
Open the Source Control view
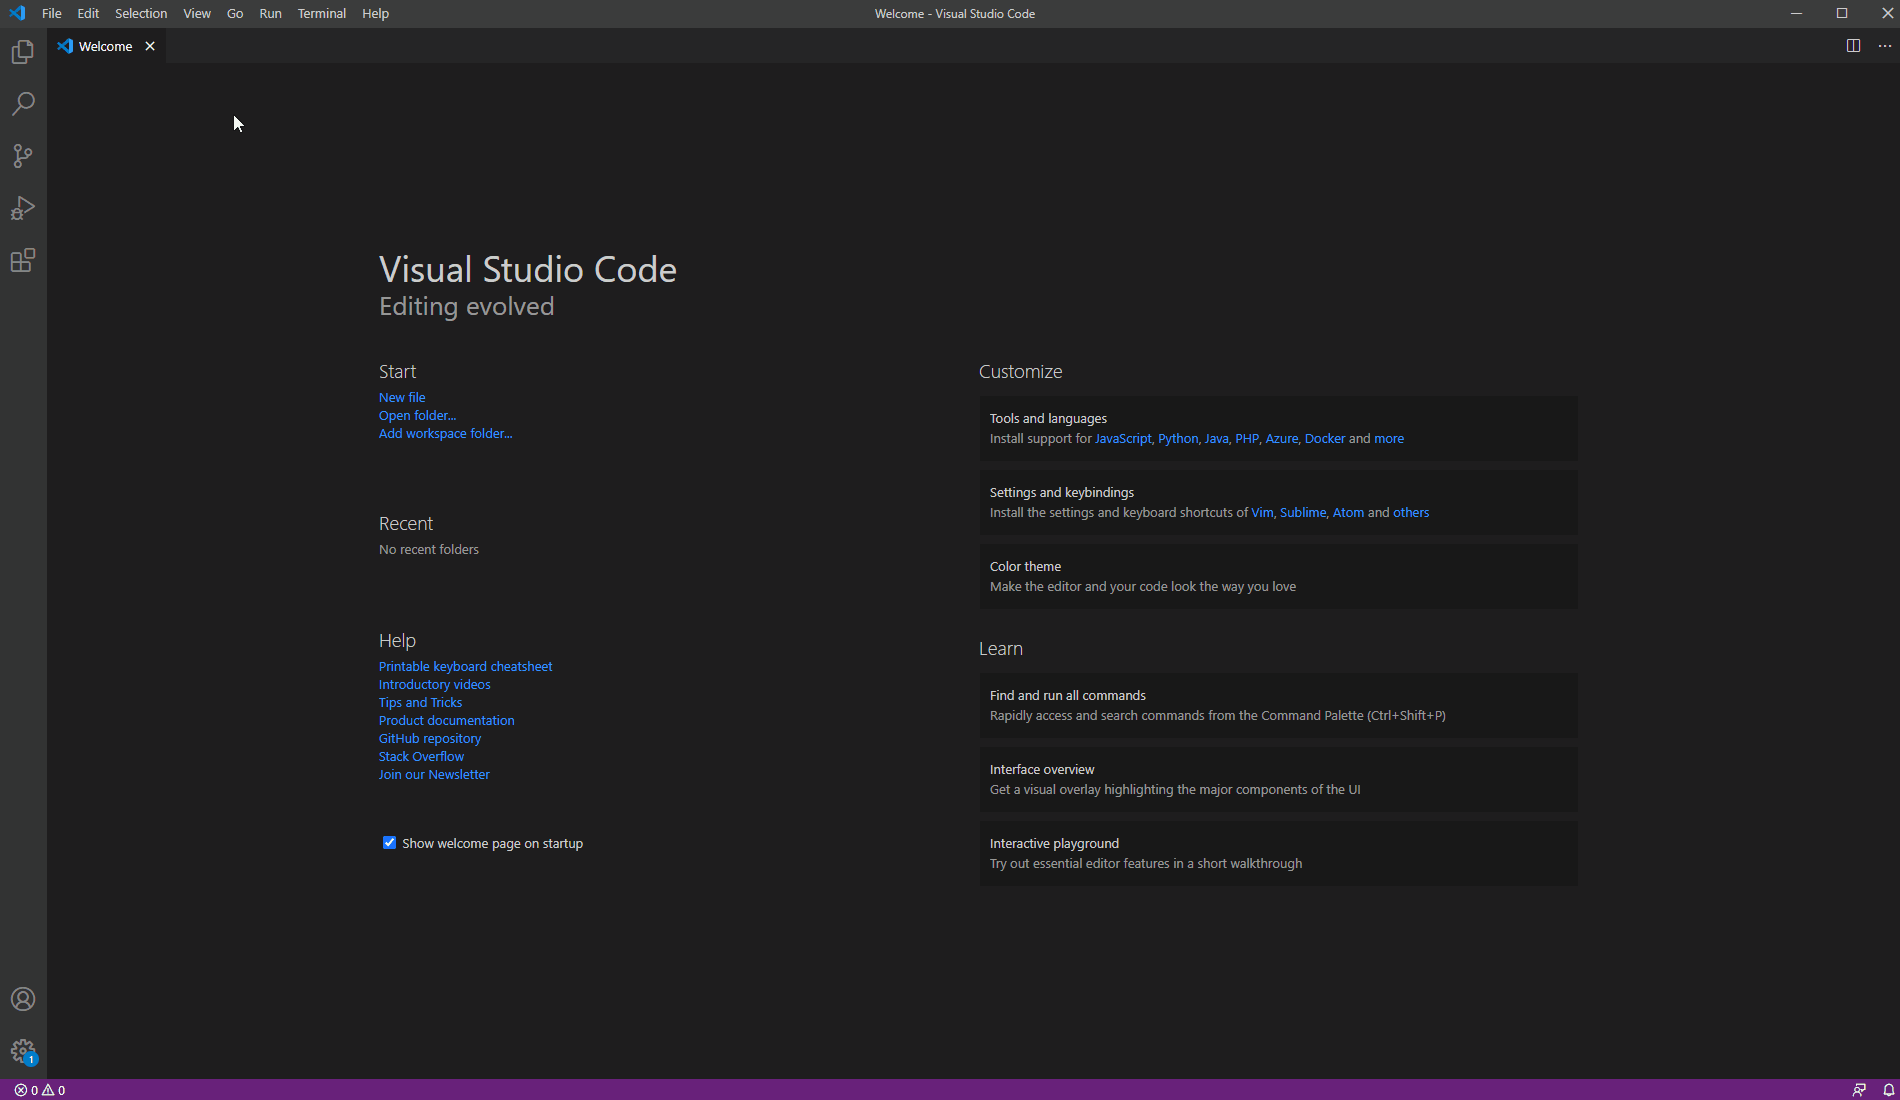point(23,156)
